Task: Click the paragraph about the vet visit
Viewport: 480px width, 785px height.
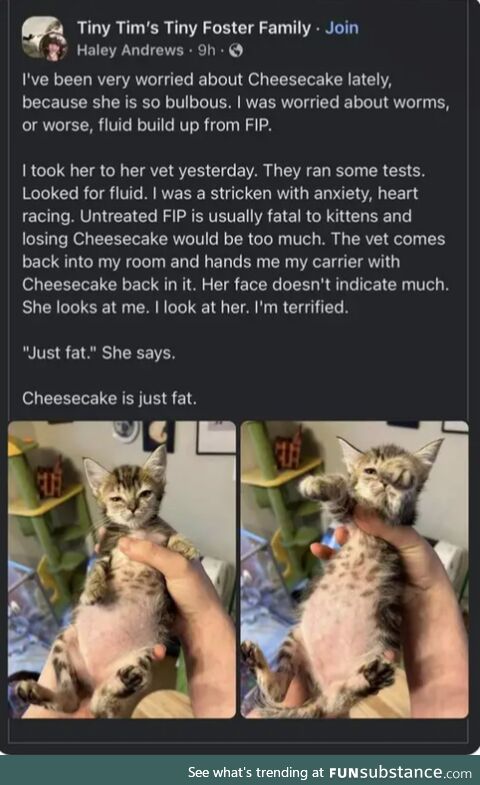Action: 236,239
